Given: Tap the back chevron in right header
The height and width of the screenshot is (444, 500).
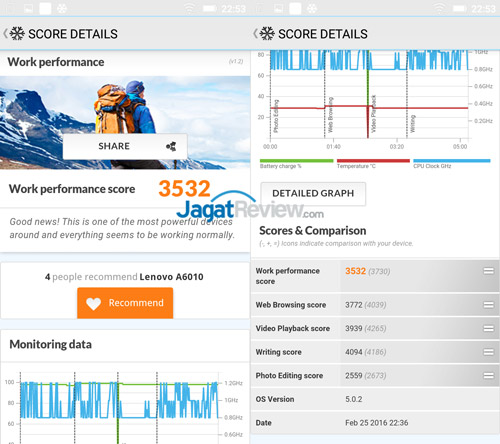Looking at the screenshot, I should pos(255,34).
